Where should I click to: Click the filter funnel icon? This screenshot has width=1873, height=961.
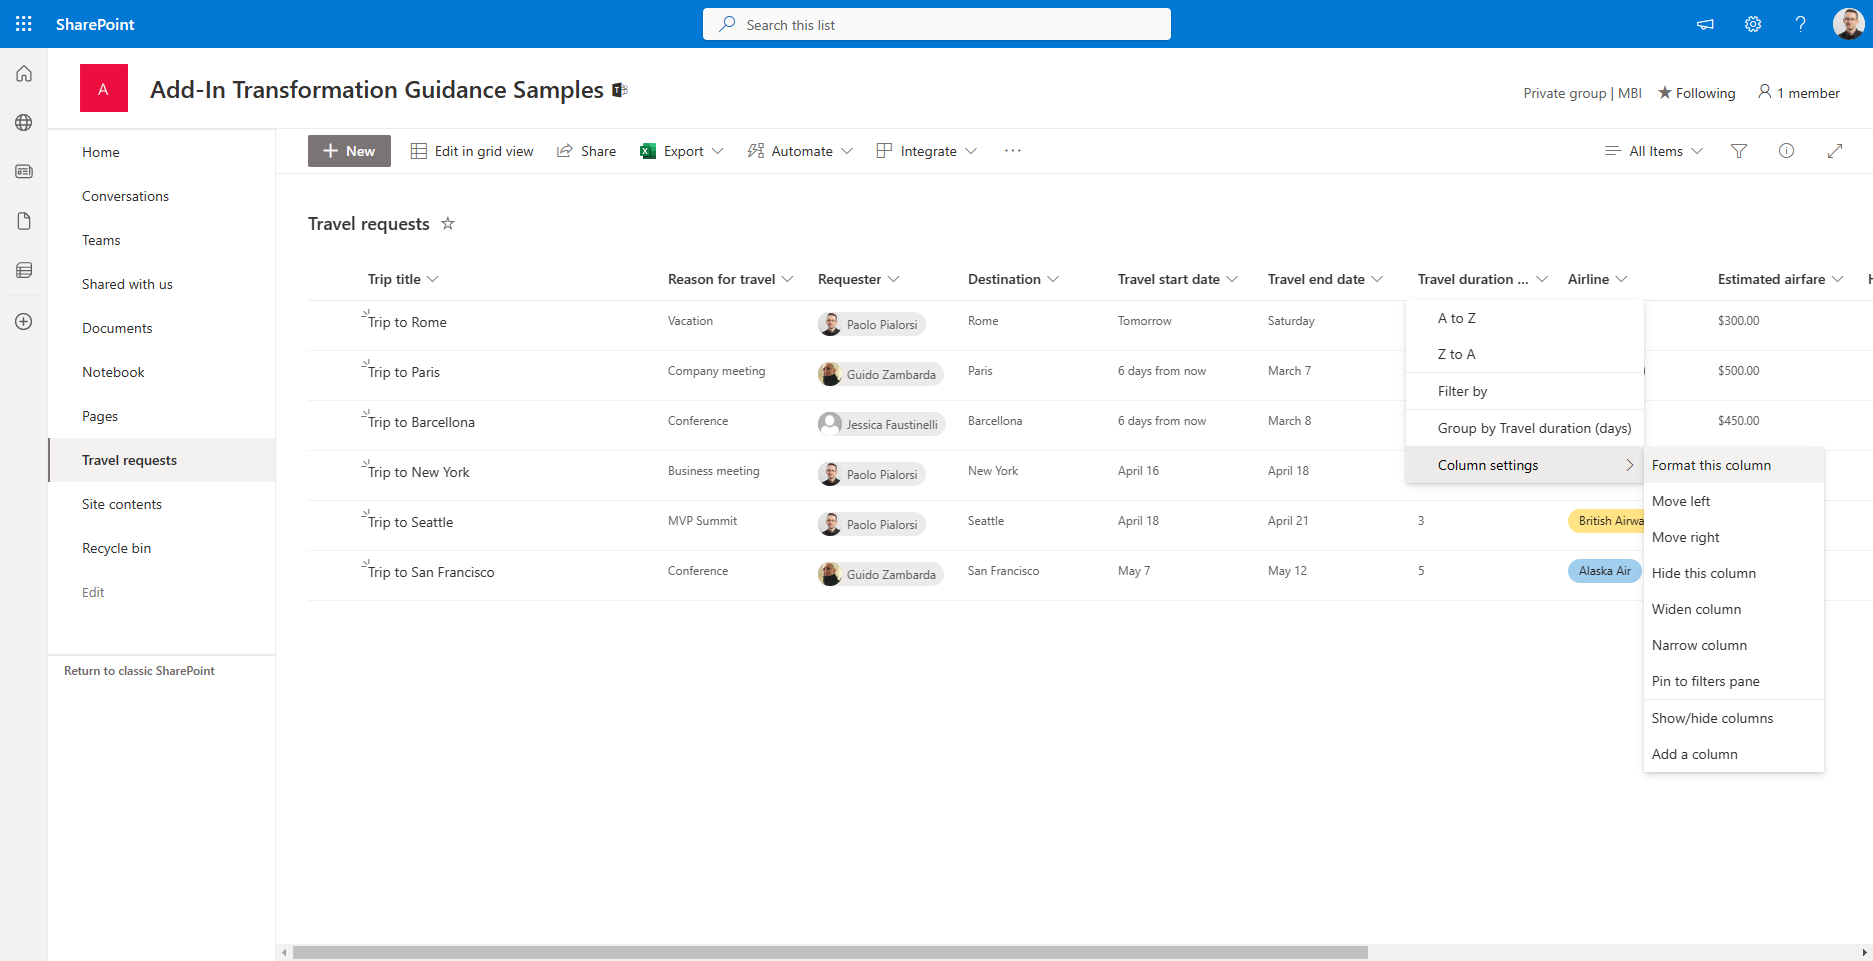(1739, 150)
